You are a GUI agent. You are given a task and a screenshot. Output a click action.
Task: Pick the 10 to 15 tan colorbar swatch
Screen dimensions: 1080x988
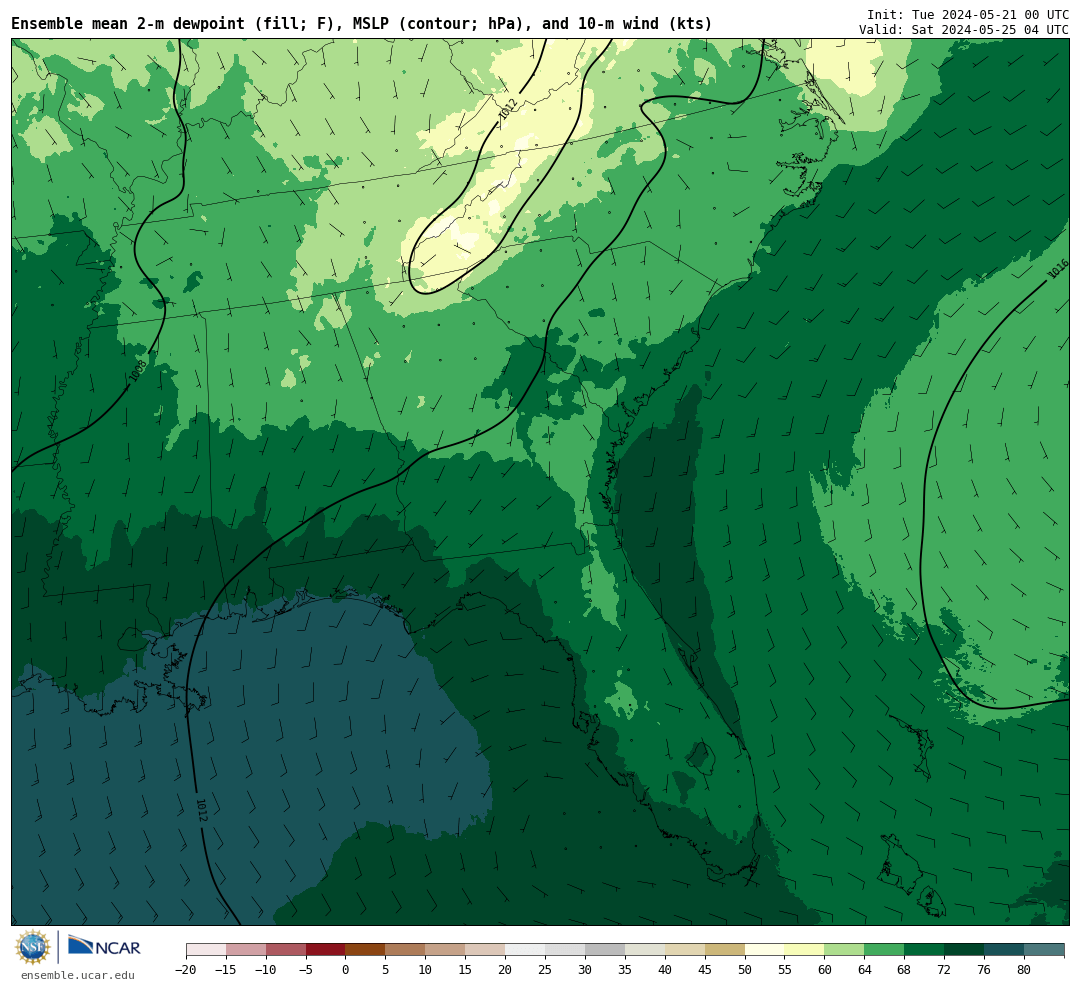click(446, 950)
